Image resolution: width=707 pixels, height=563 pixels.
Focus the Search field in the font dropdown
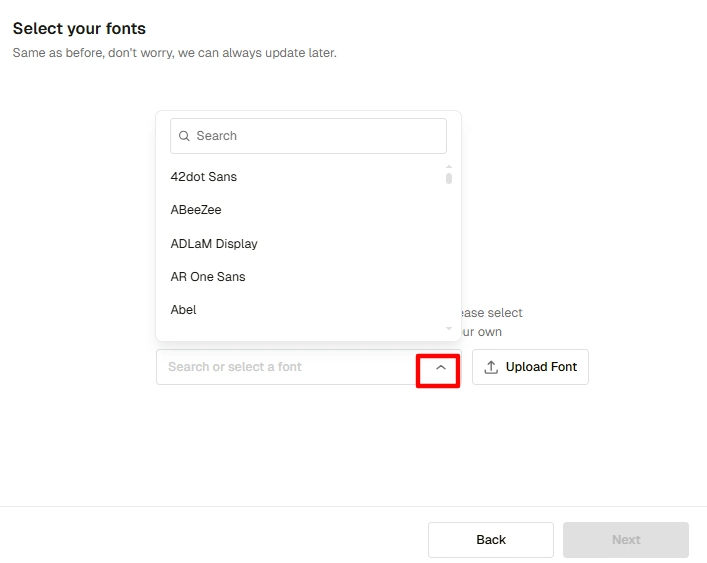(315, 136)
